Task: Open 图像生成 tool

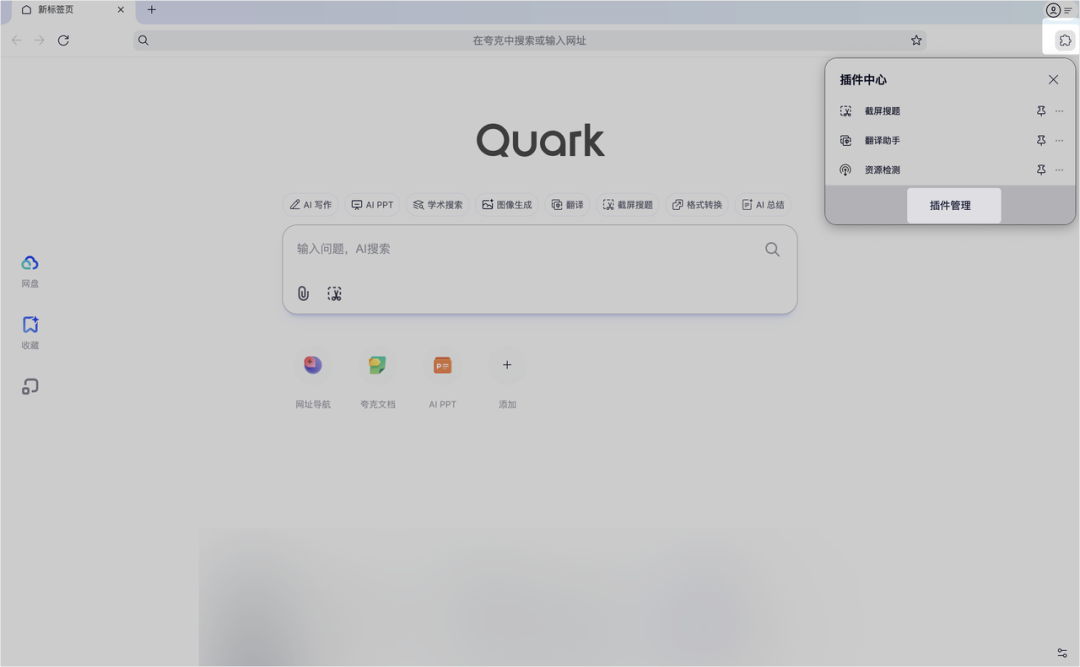Action: click(507, 205)
